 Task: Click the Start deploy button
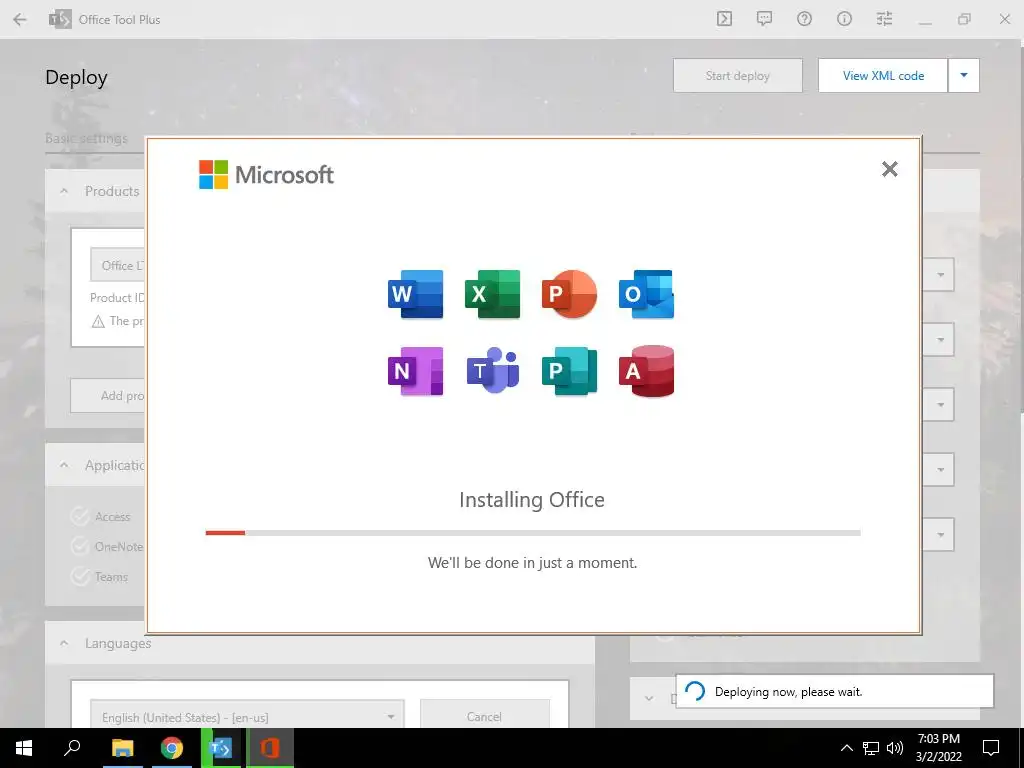738,75
